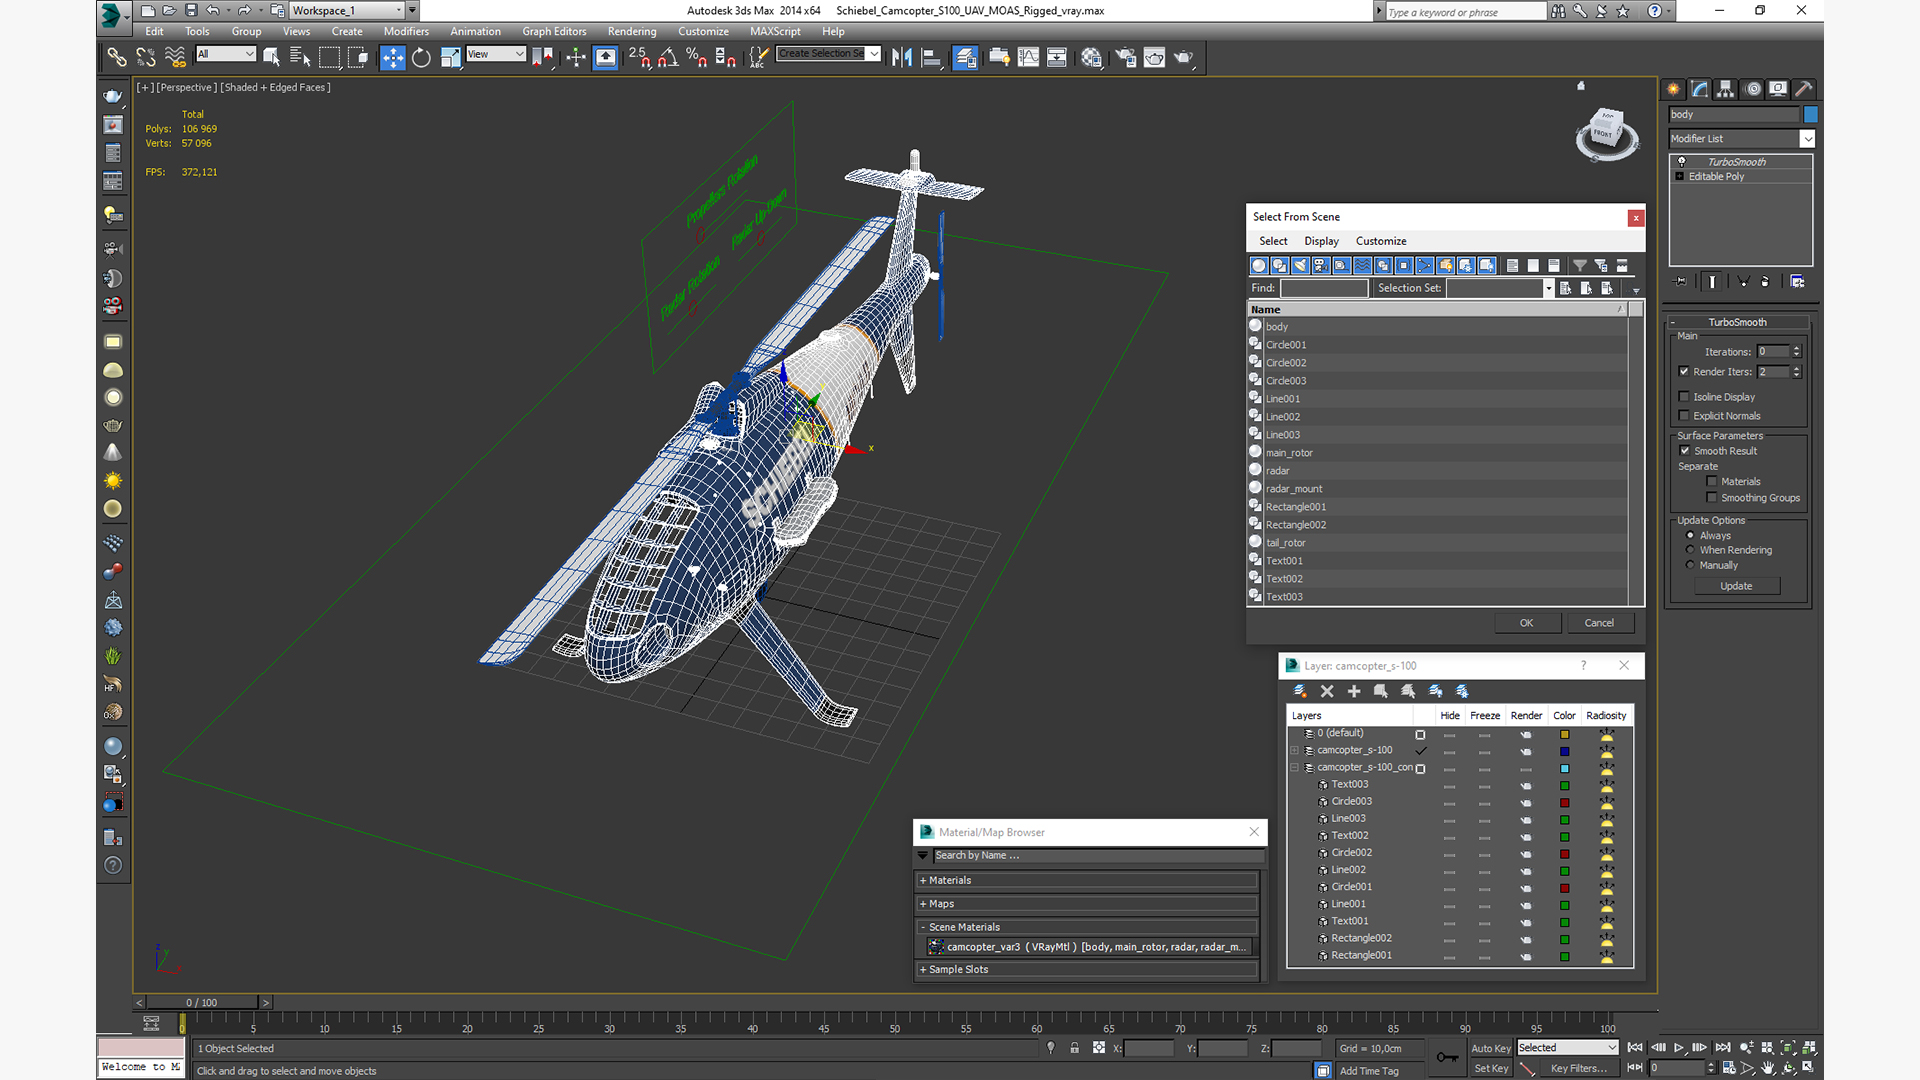Image resolution: width=1920 pixels, height=1080 pixels.
Task: Click Delete Layer X icon in Layer dialog
Action: coord(1327,691)
